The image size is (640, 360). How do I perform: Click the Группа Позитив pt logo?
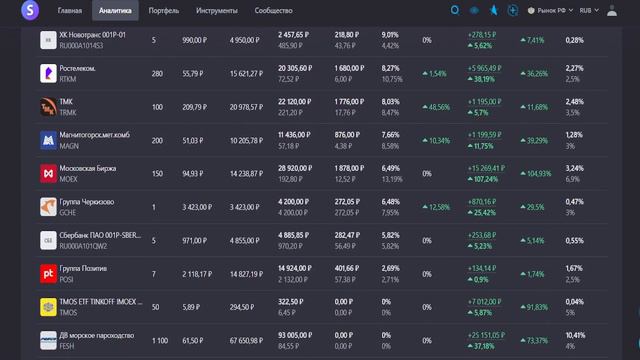tap(48, 274)
